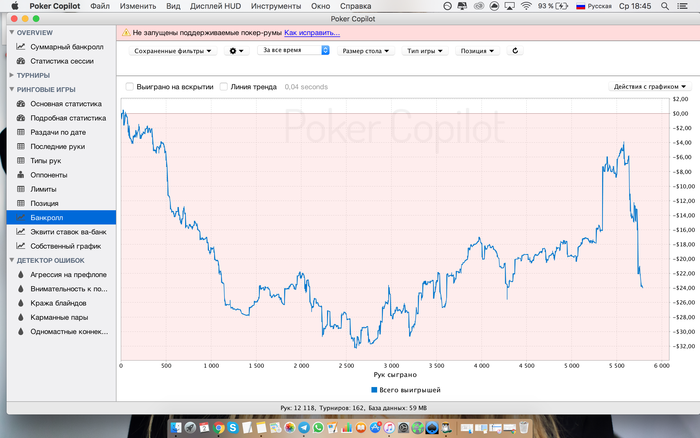Open WhatsApp from the dock
700x438 pixels.
[318, 428]
